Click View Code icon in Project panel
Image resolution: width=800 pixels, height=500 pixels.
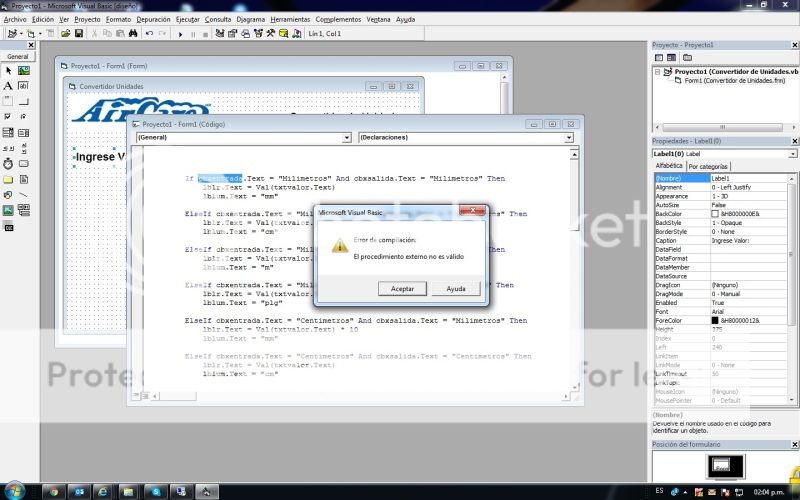659,58
